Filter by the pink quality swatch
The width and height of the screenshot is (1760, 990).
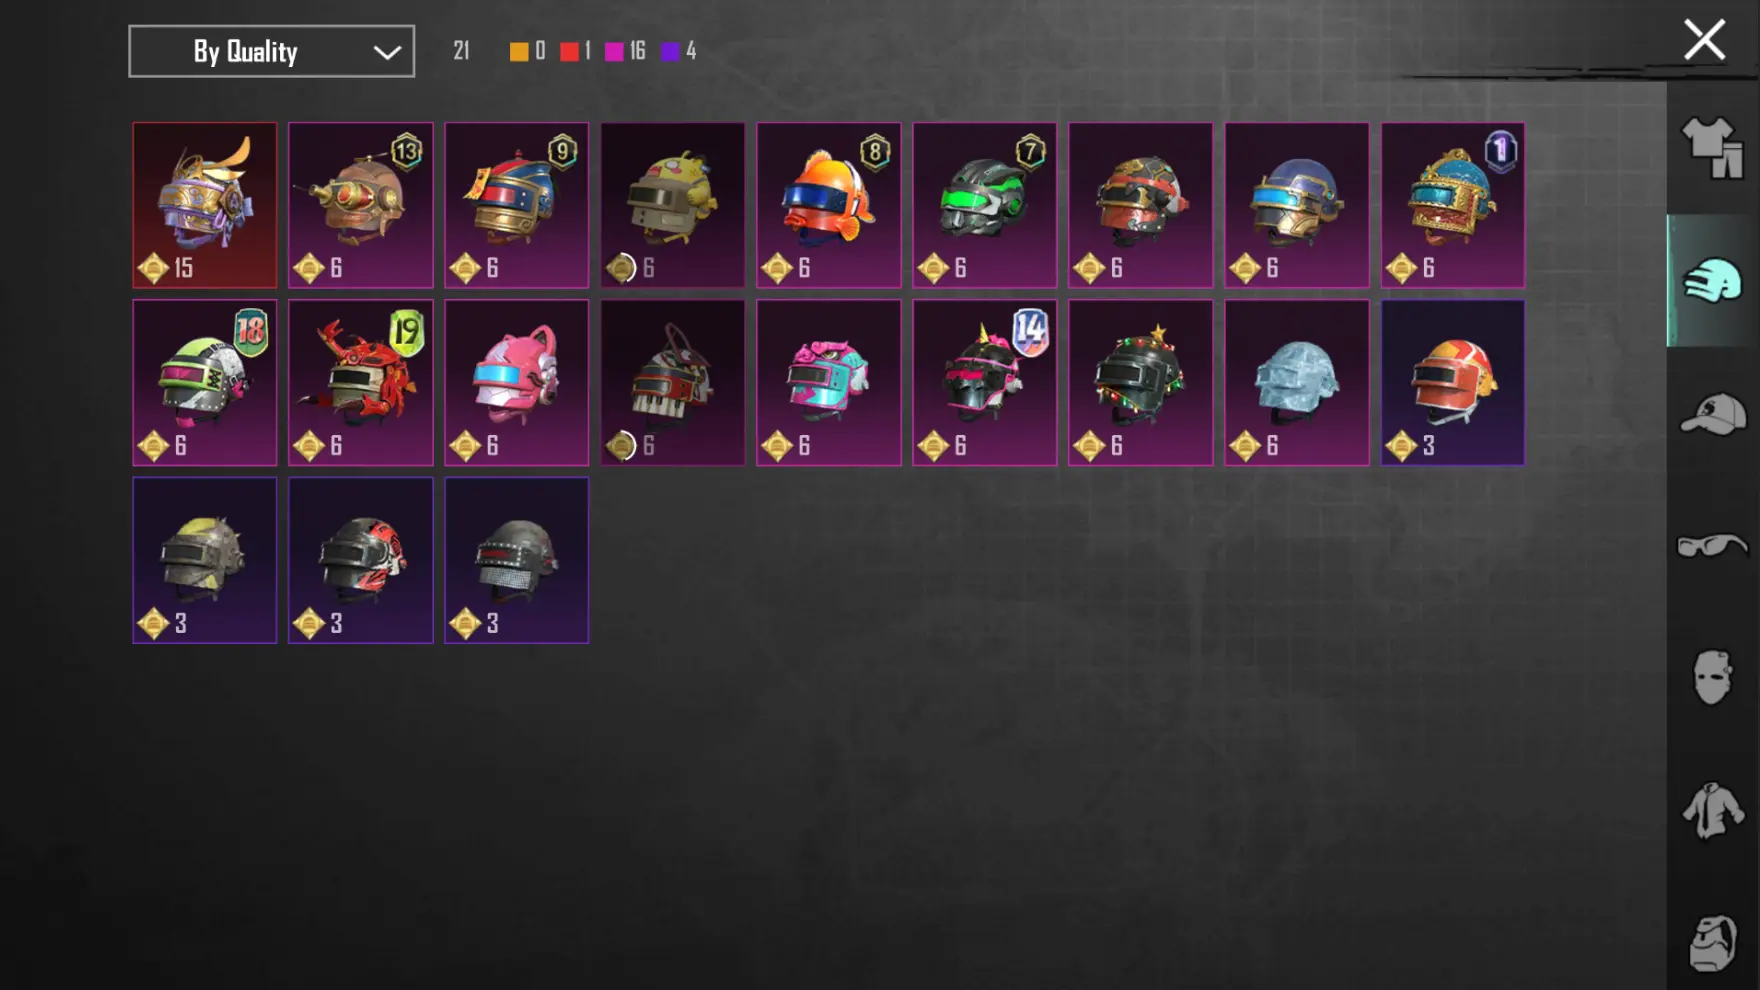tap(614, 51)
